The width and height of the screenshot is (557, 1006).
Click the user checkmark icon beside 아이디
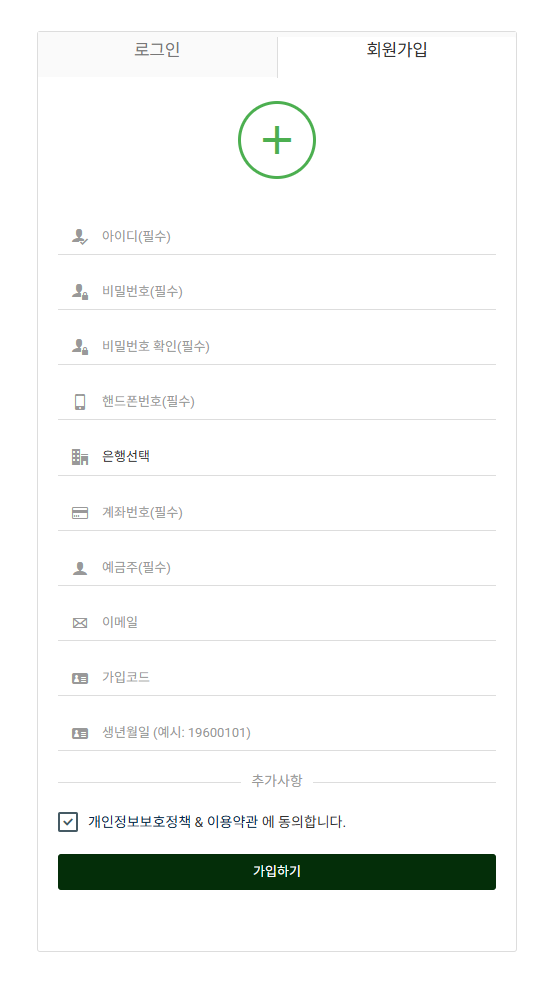[80, 237]
